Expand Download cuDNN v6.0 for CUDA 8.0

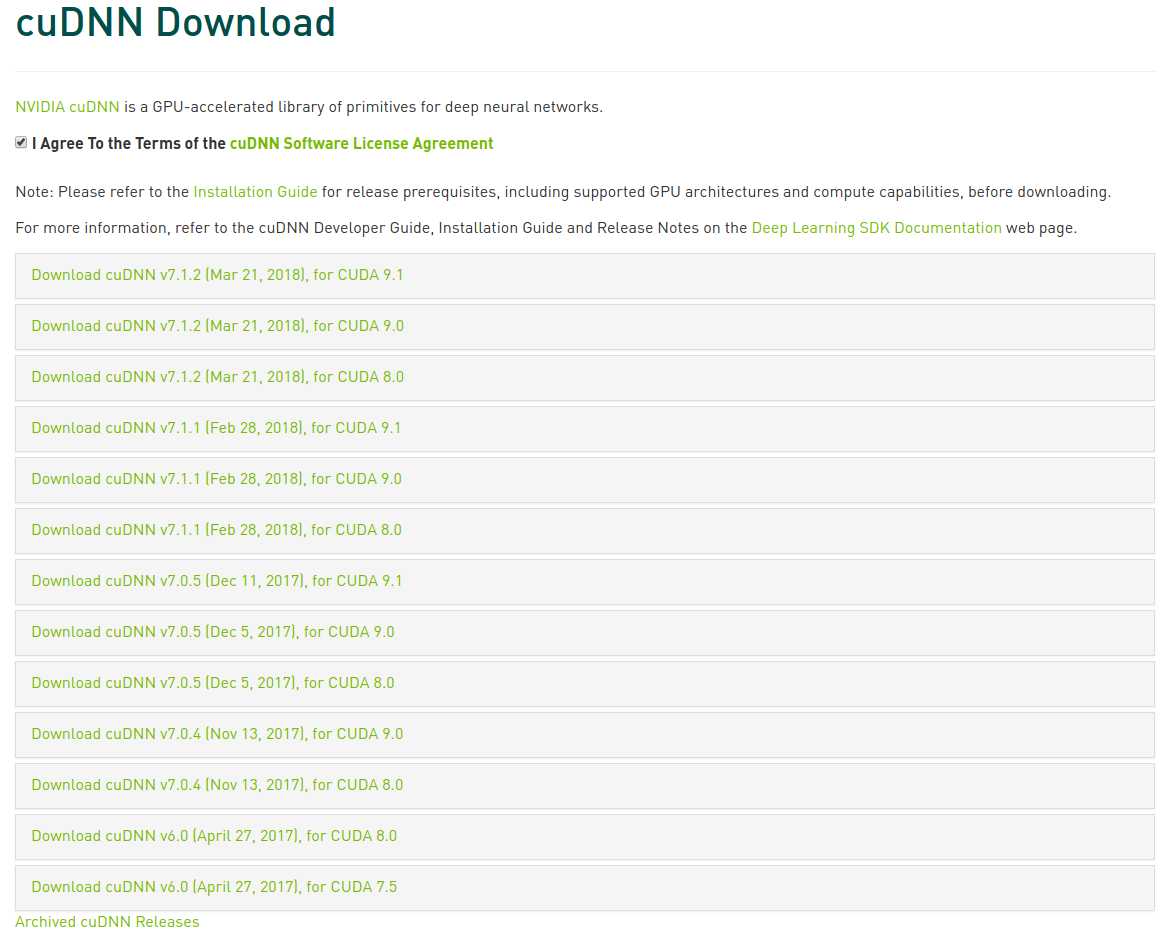(584, 836)
